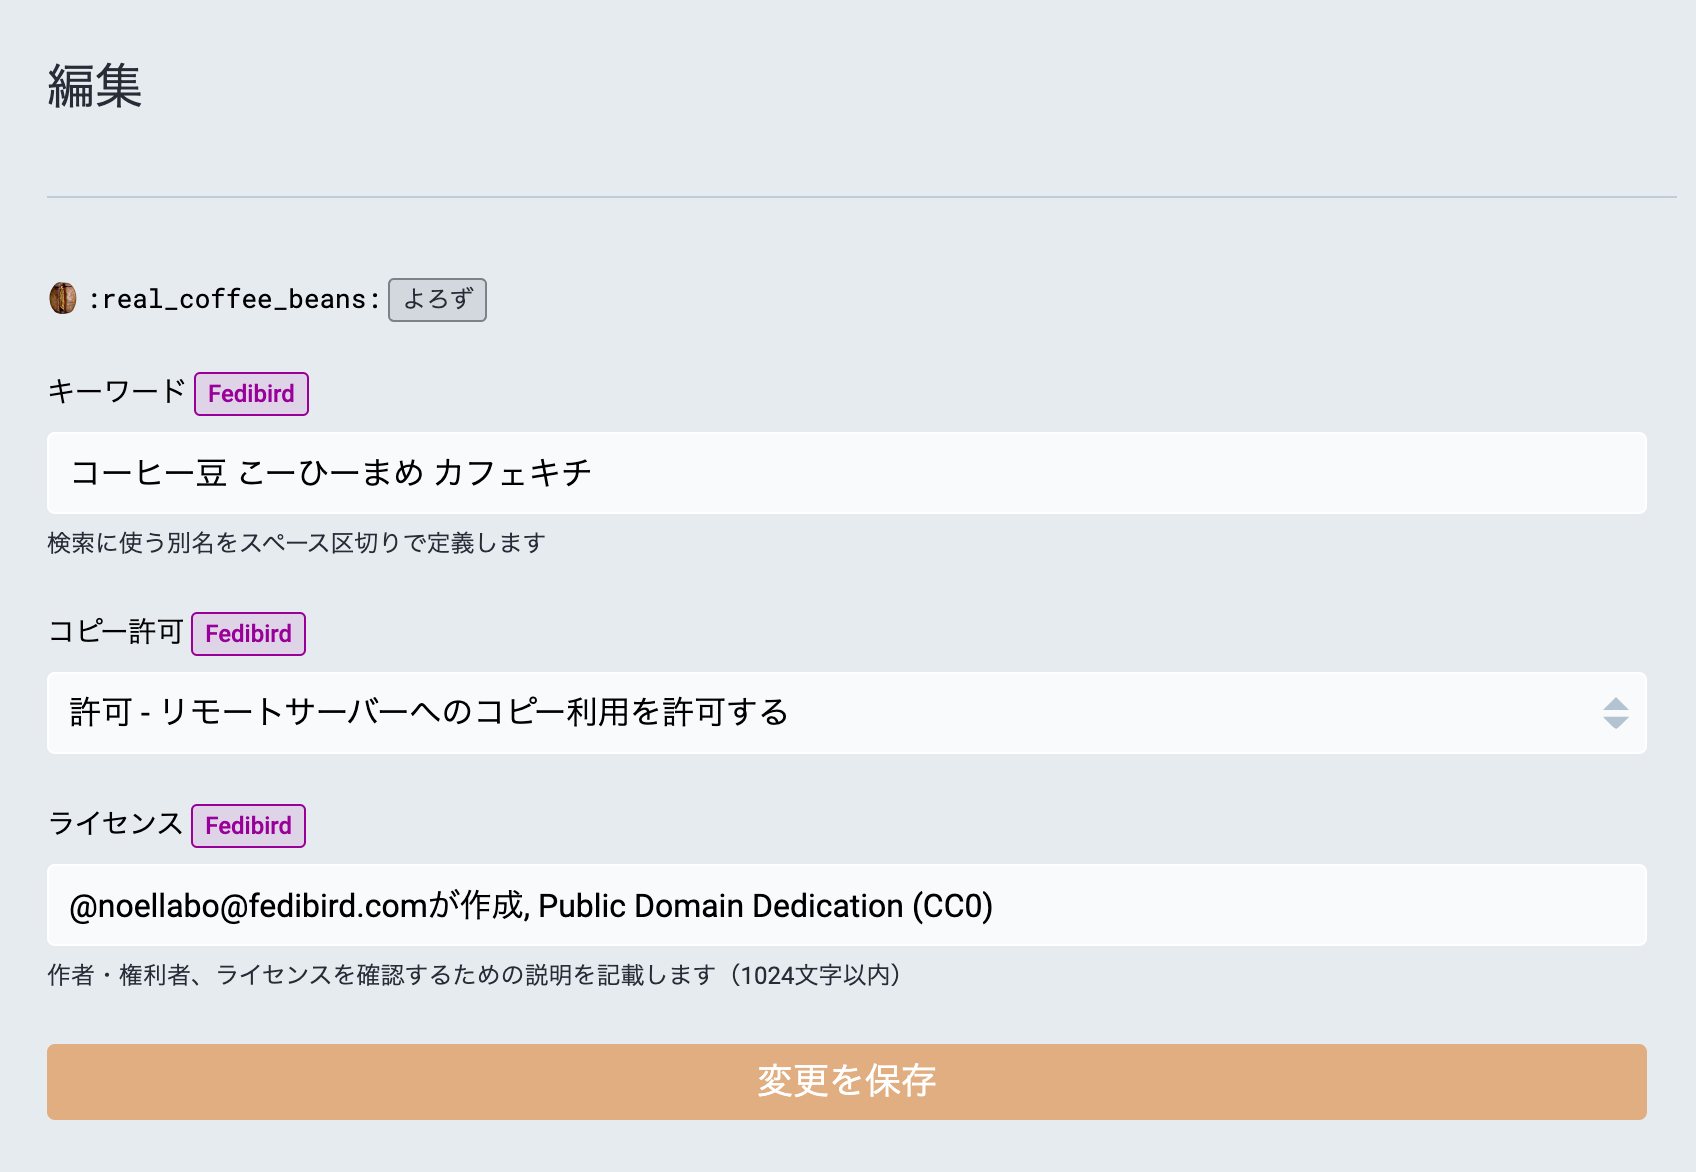Click the coffee bean emoji image

[63, 298]
